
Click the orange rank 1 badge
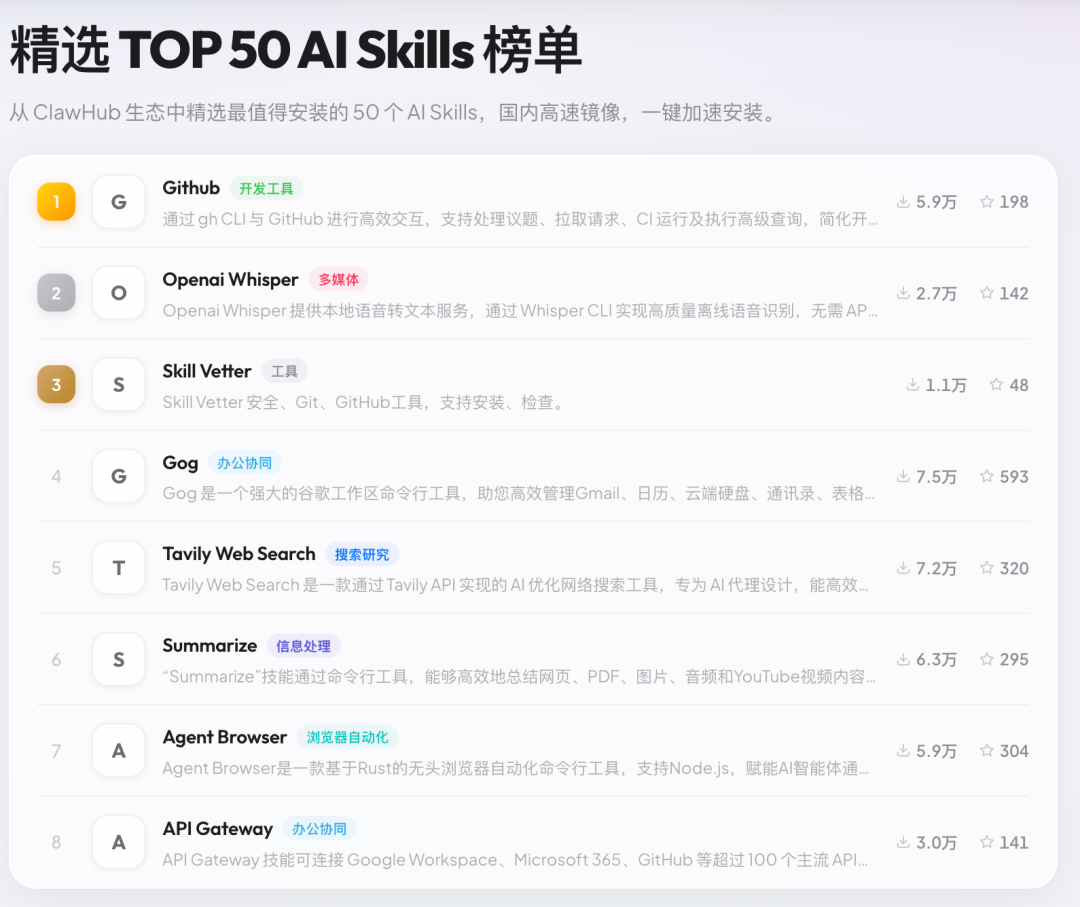(56, 201)
